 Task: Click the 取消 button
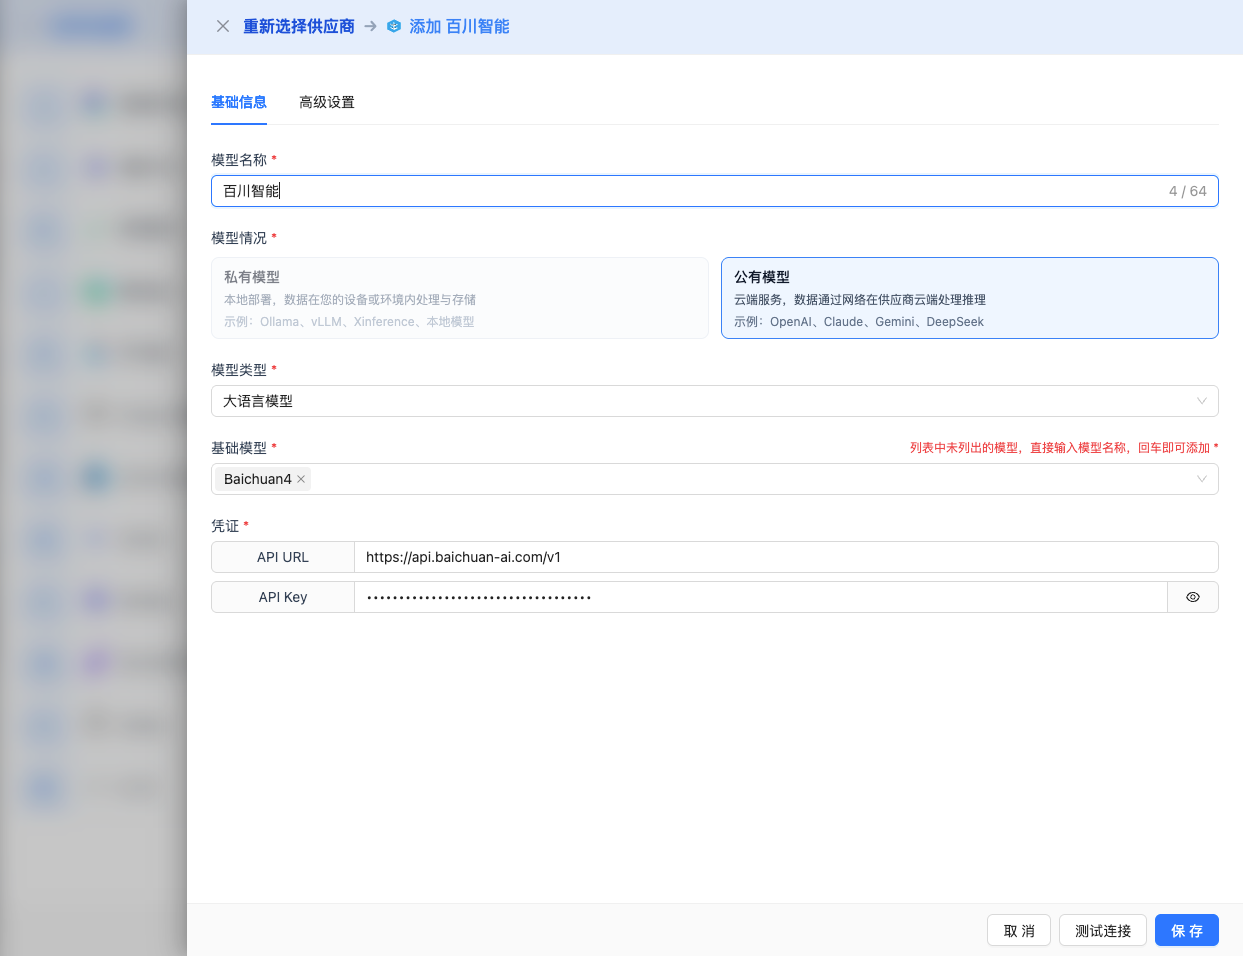click(x=1018, y=930)
